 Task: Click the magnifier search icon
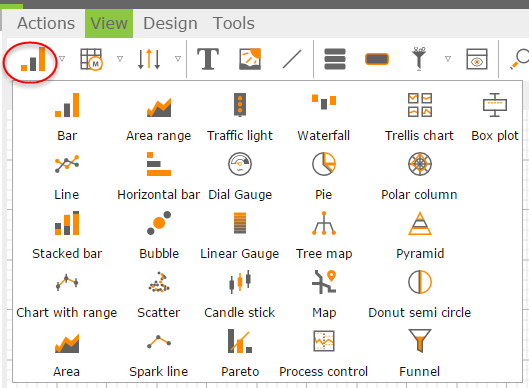tap(520, 59)
